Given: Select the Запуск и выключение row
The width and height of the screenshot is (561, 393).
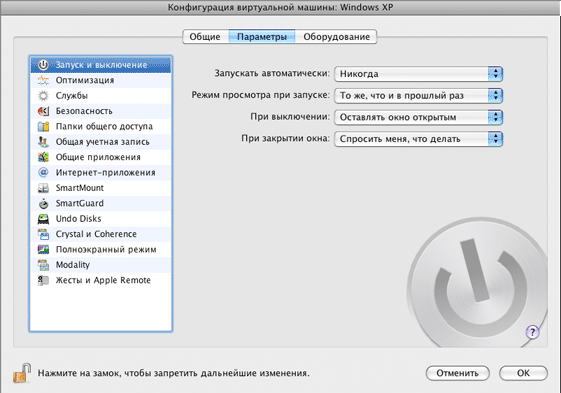Looking at the screenshot, I should (101, 65).
